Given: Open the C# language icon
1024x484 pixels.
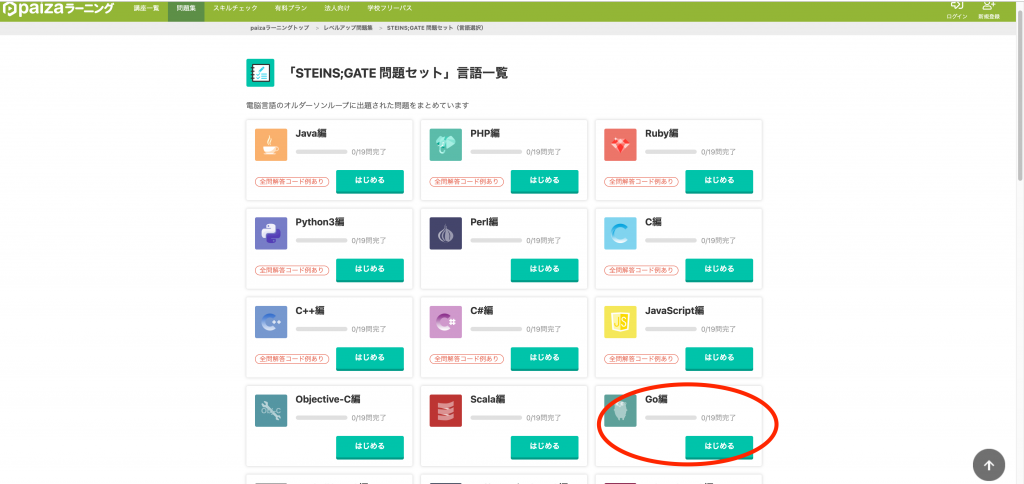Looking at the screenshot, I should 445,322.
